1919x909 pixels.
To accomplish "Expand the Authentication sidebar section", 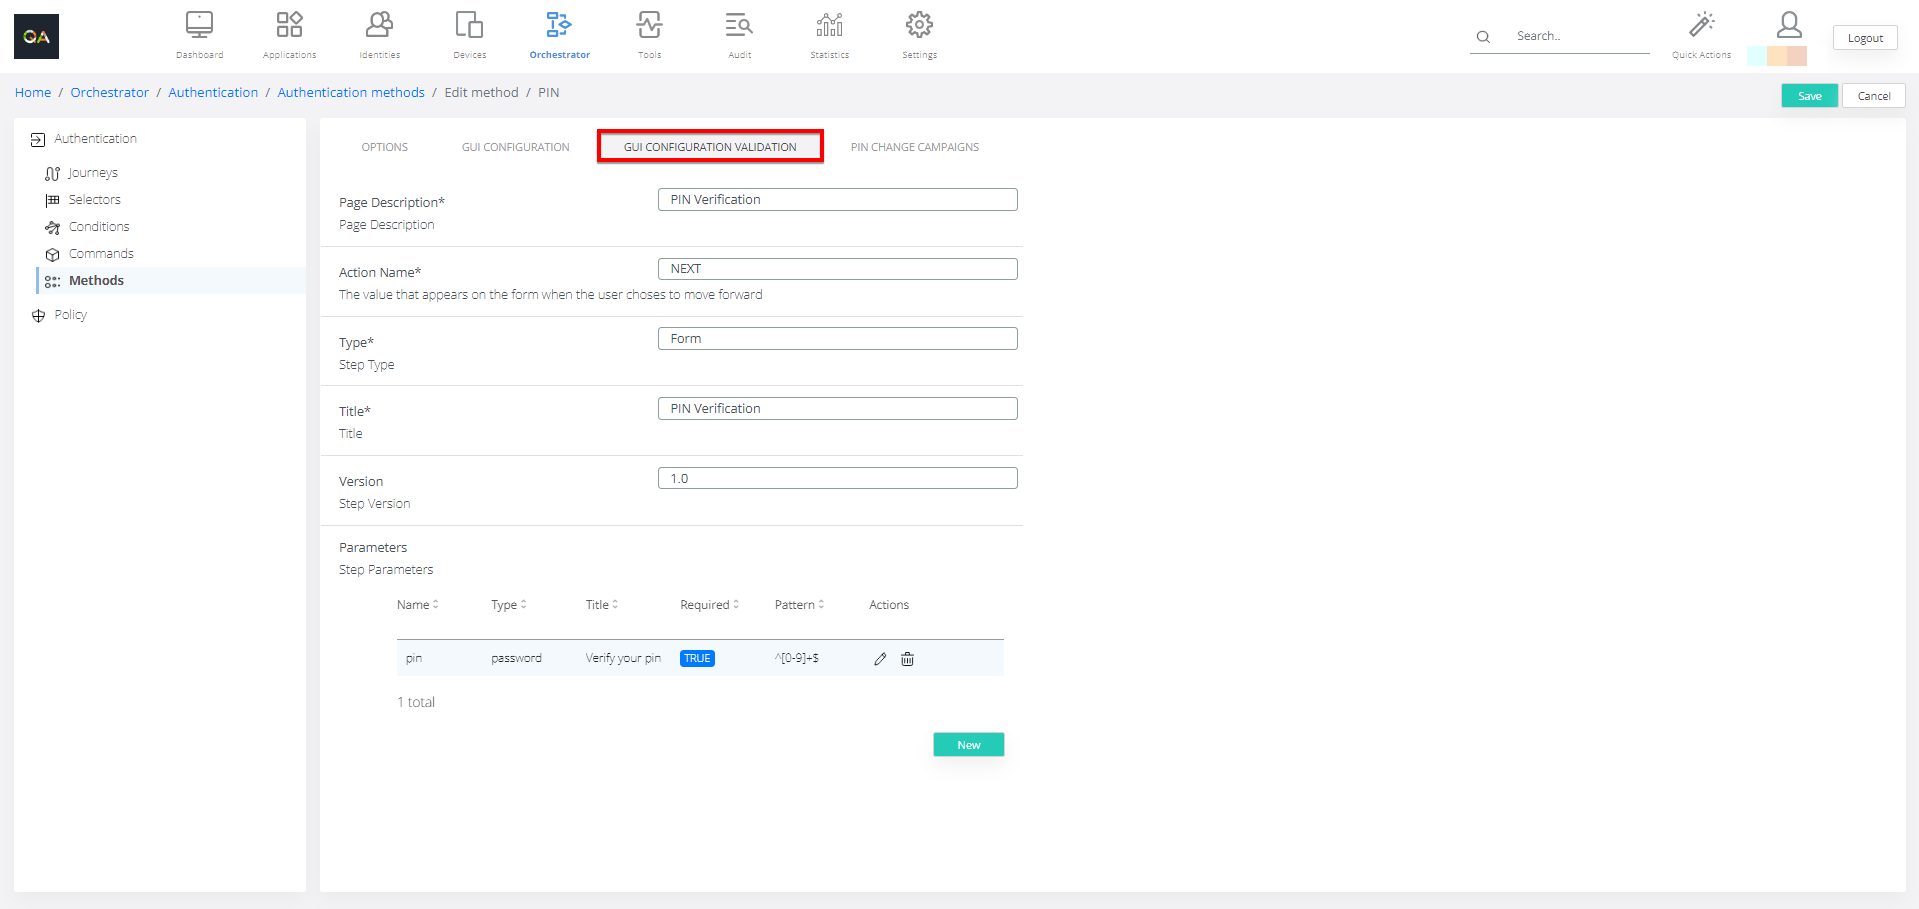I will [95, 138].
